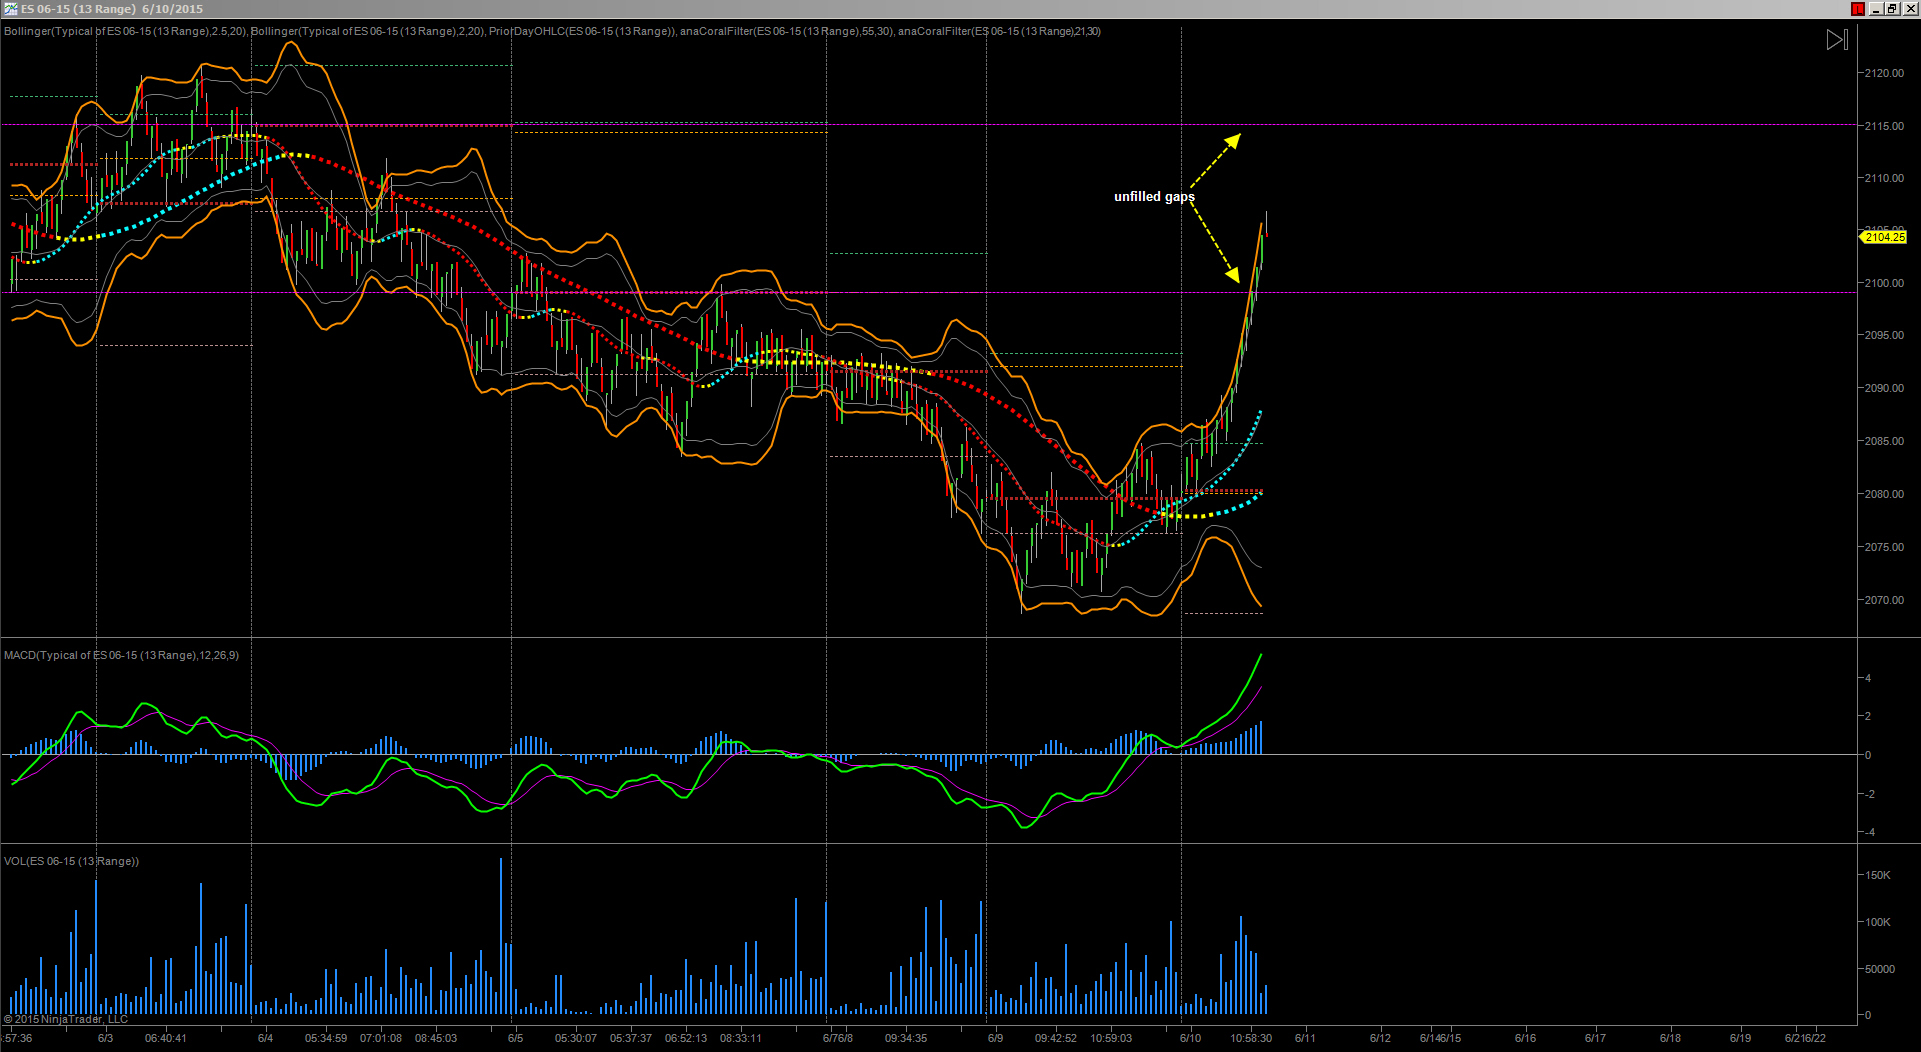Click the 2110.00 price axis label
This screenshot has width=1921, height=1052.
tap(1884, 178)
